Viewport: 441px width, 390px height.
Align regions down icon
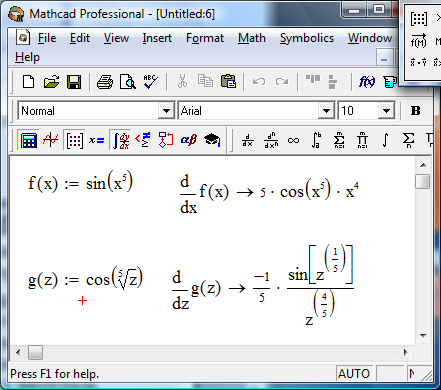[333, 82]
